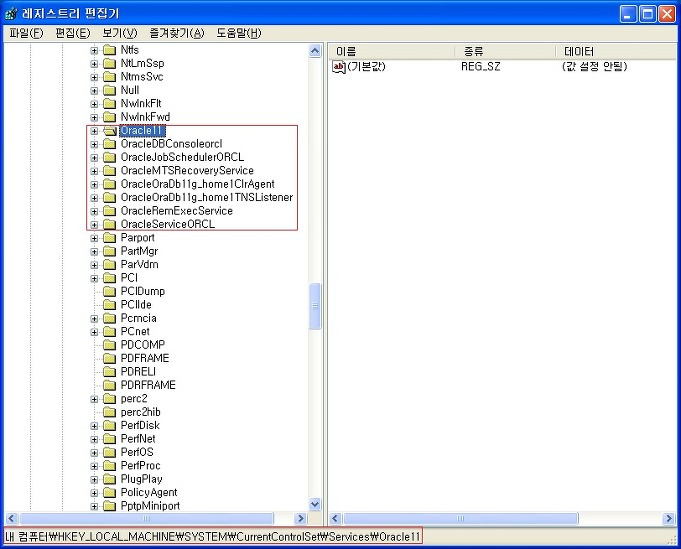Expand the Oracle11 key
Screen dimensions: 681x549
94,131
